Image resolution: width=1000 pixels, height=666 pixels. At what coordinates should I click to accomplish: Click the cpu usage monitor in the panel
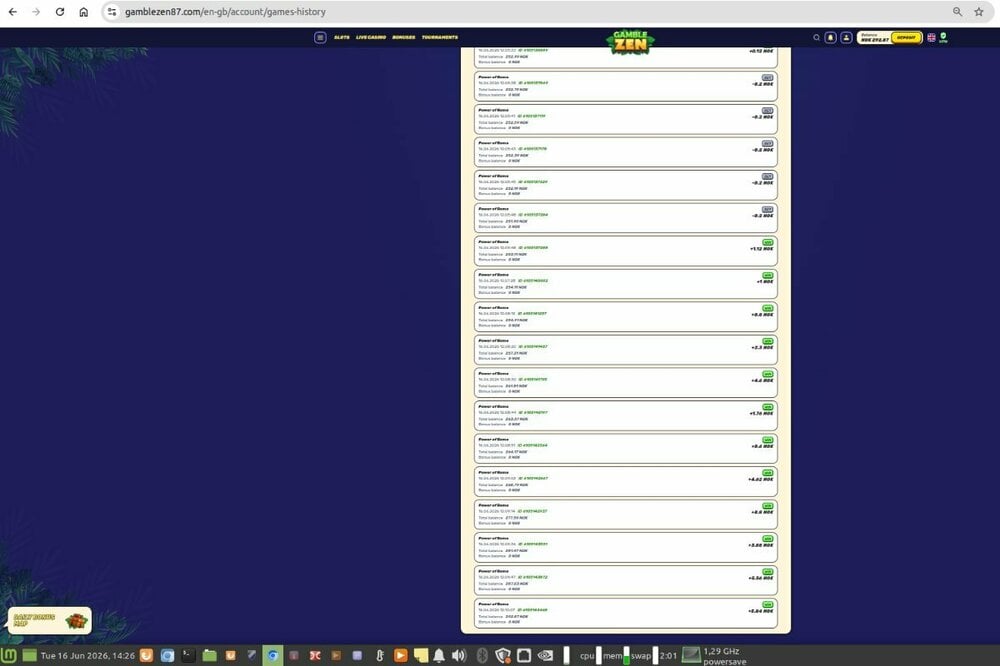(x=591, y=655)
